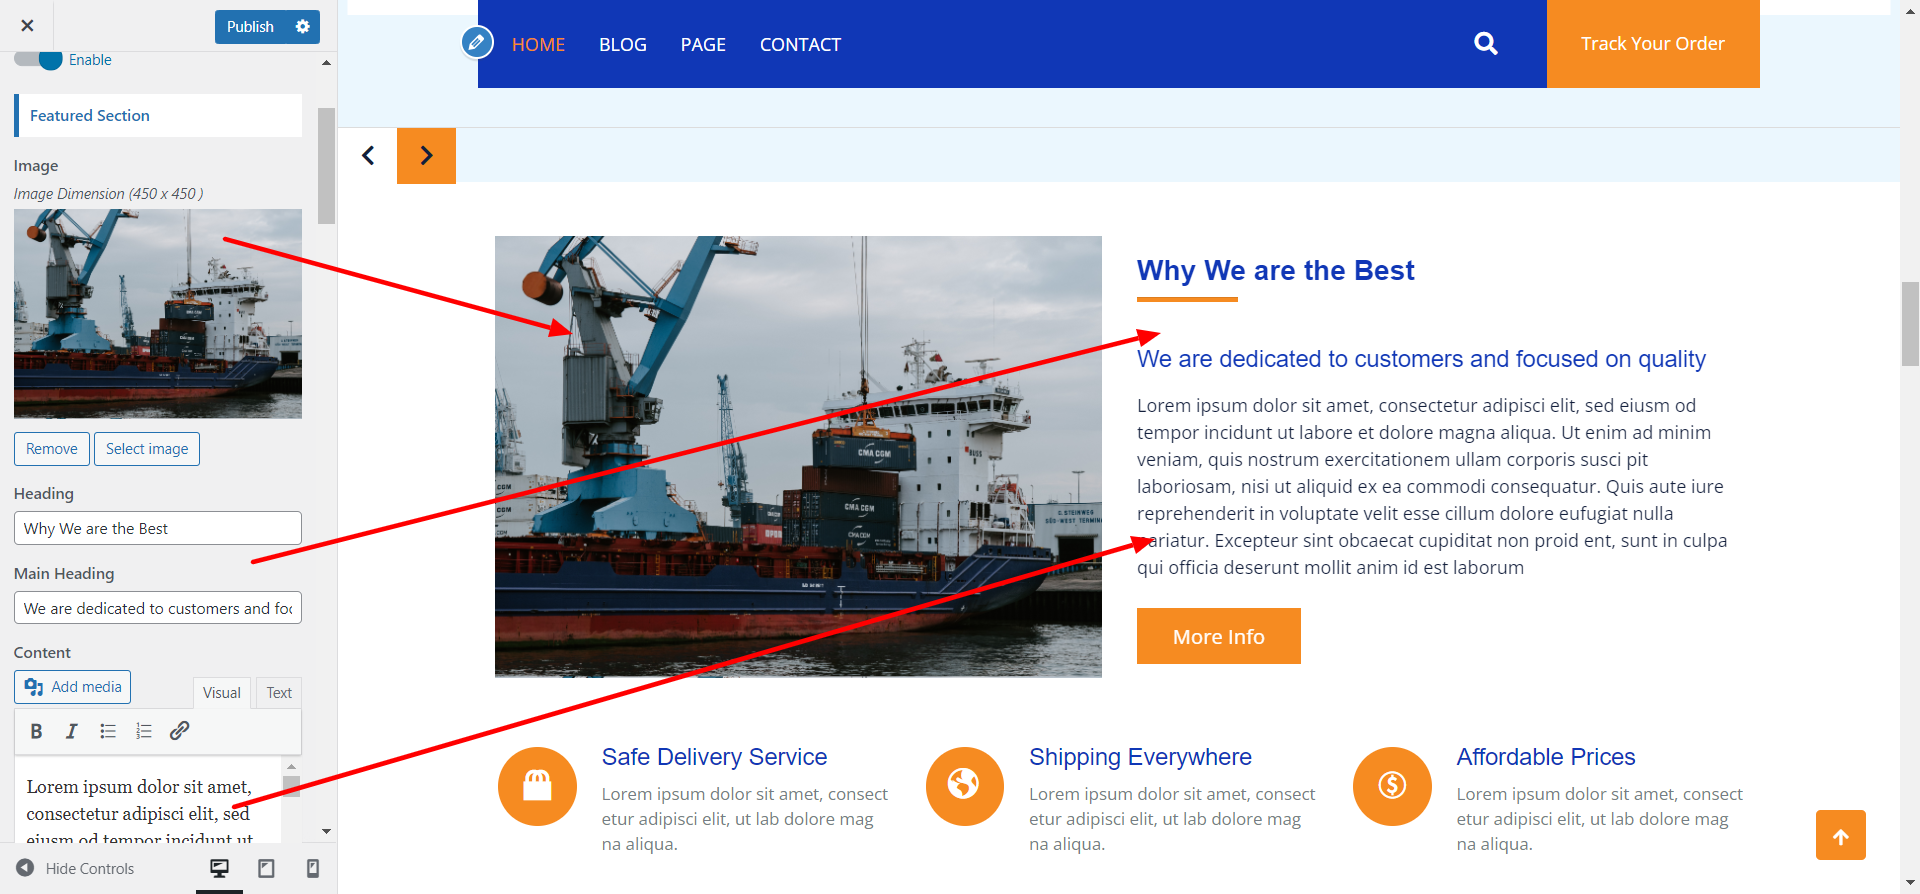Click into the Heading text field
Viewport: 1920px width, 894px height.
158,528
